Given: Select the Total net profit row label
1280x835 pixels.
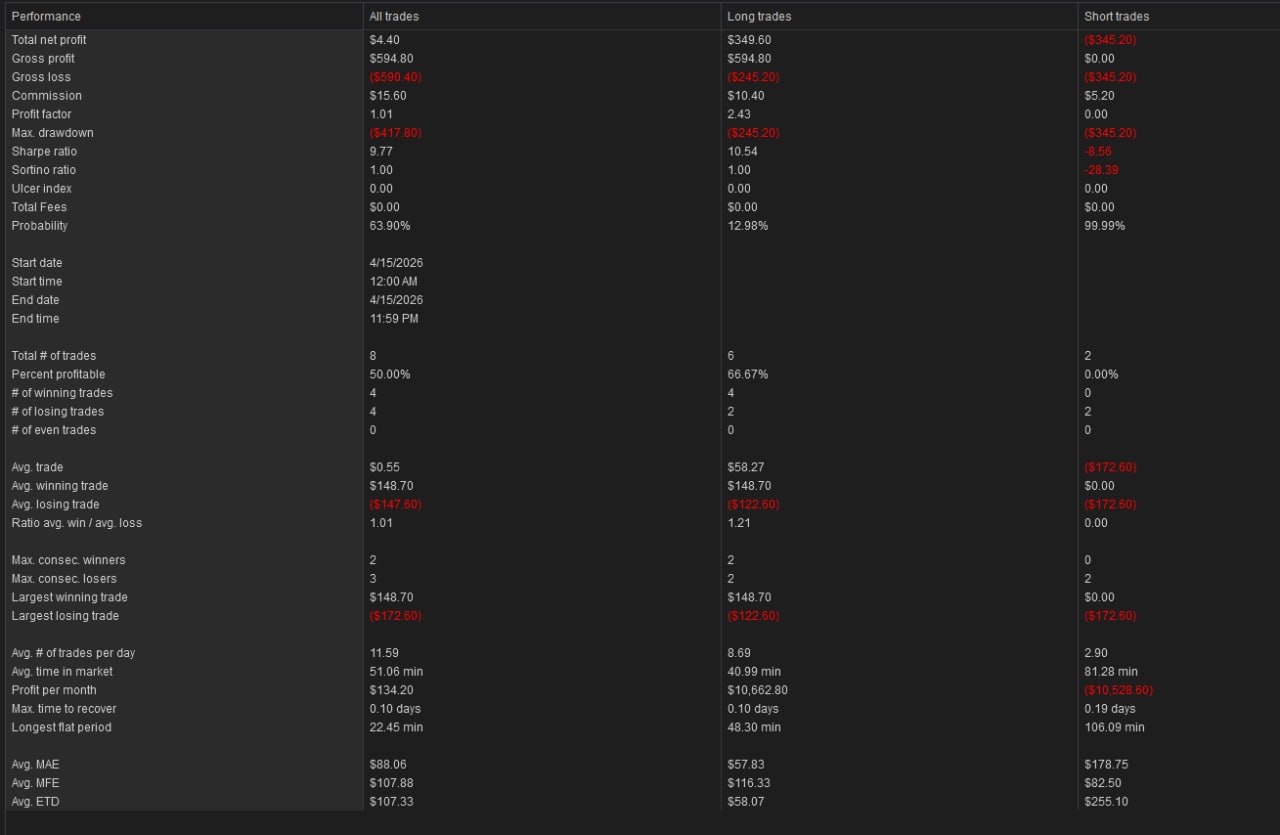Looking at the screenshot, I should (x=49, y=40).
